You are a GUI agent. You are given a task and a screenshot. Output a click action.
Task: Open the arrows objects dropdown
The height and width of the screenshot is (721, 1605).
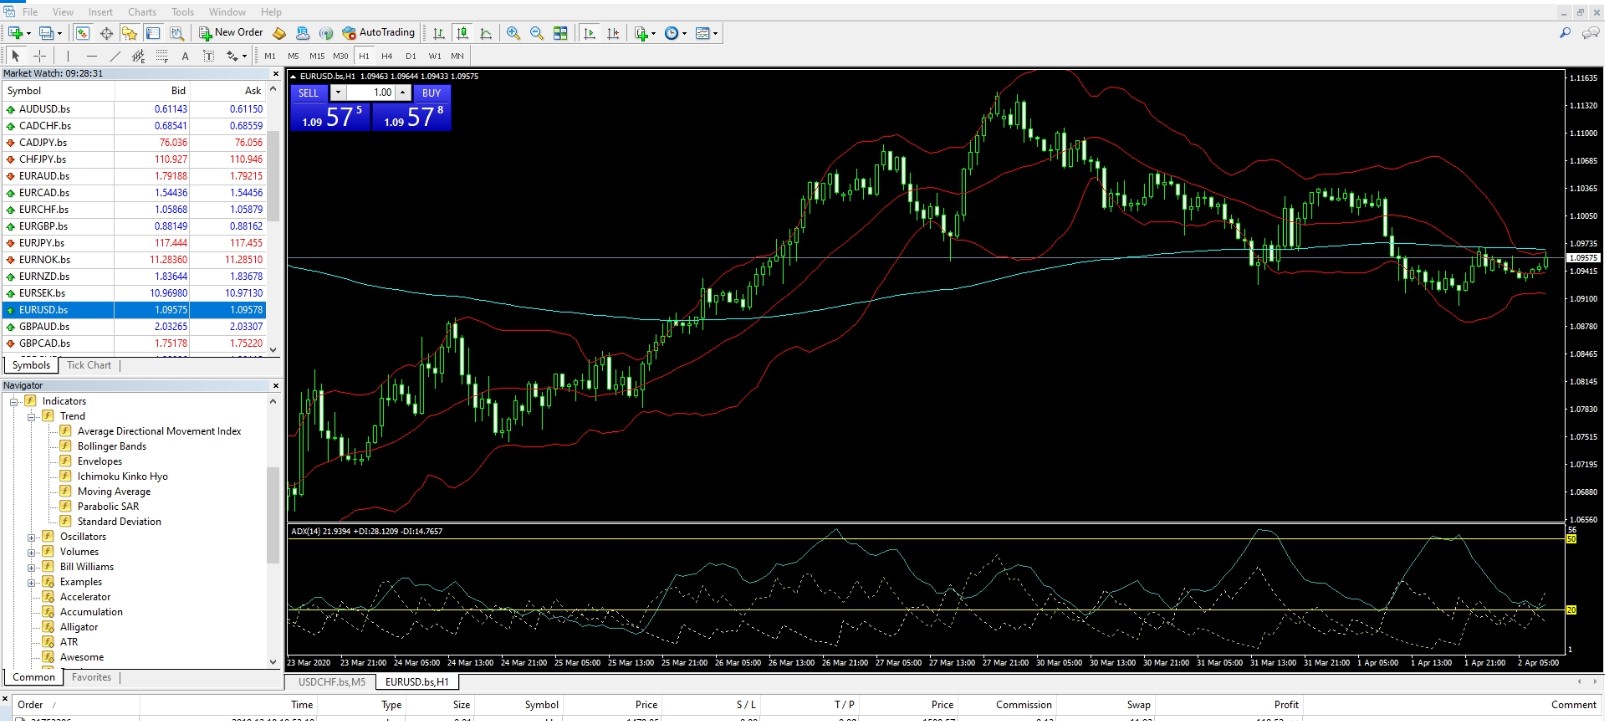point(236,56)
